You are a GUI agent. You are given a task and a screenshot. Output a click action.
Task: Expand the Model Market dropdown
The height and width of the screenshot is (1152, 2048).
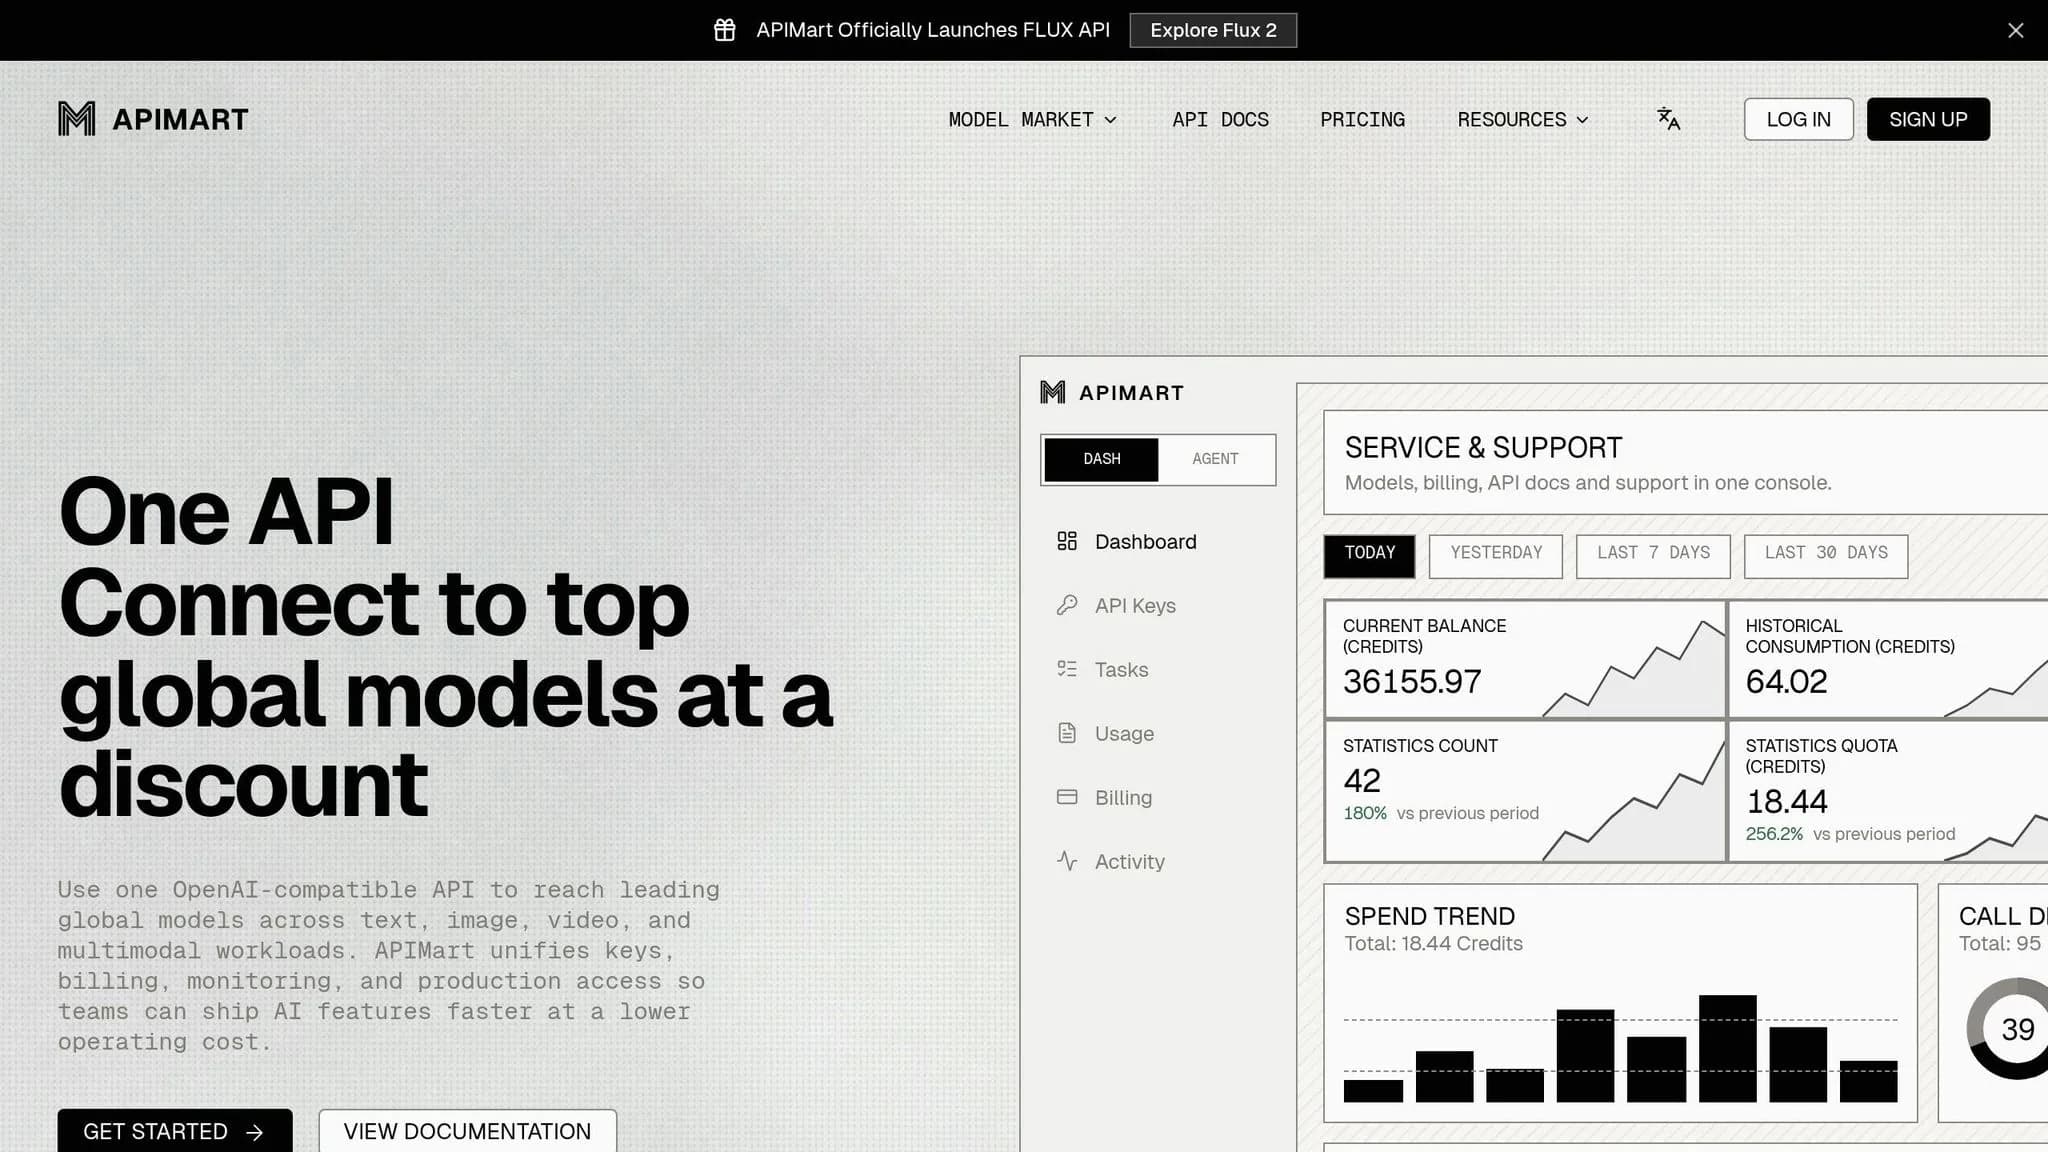[x=1033, y=119]
